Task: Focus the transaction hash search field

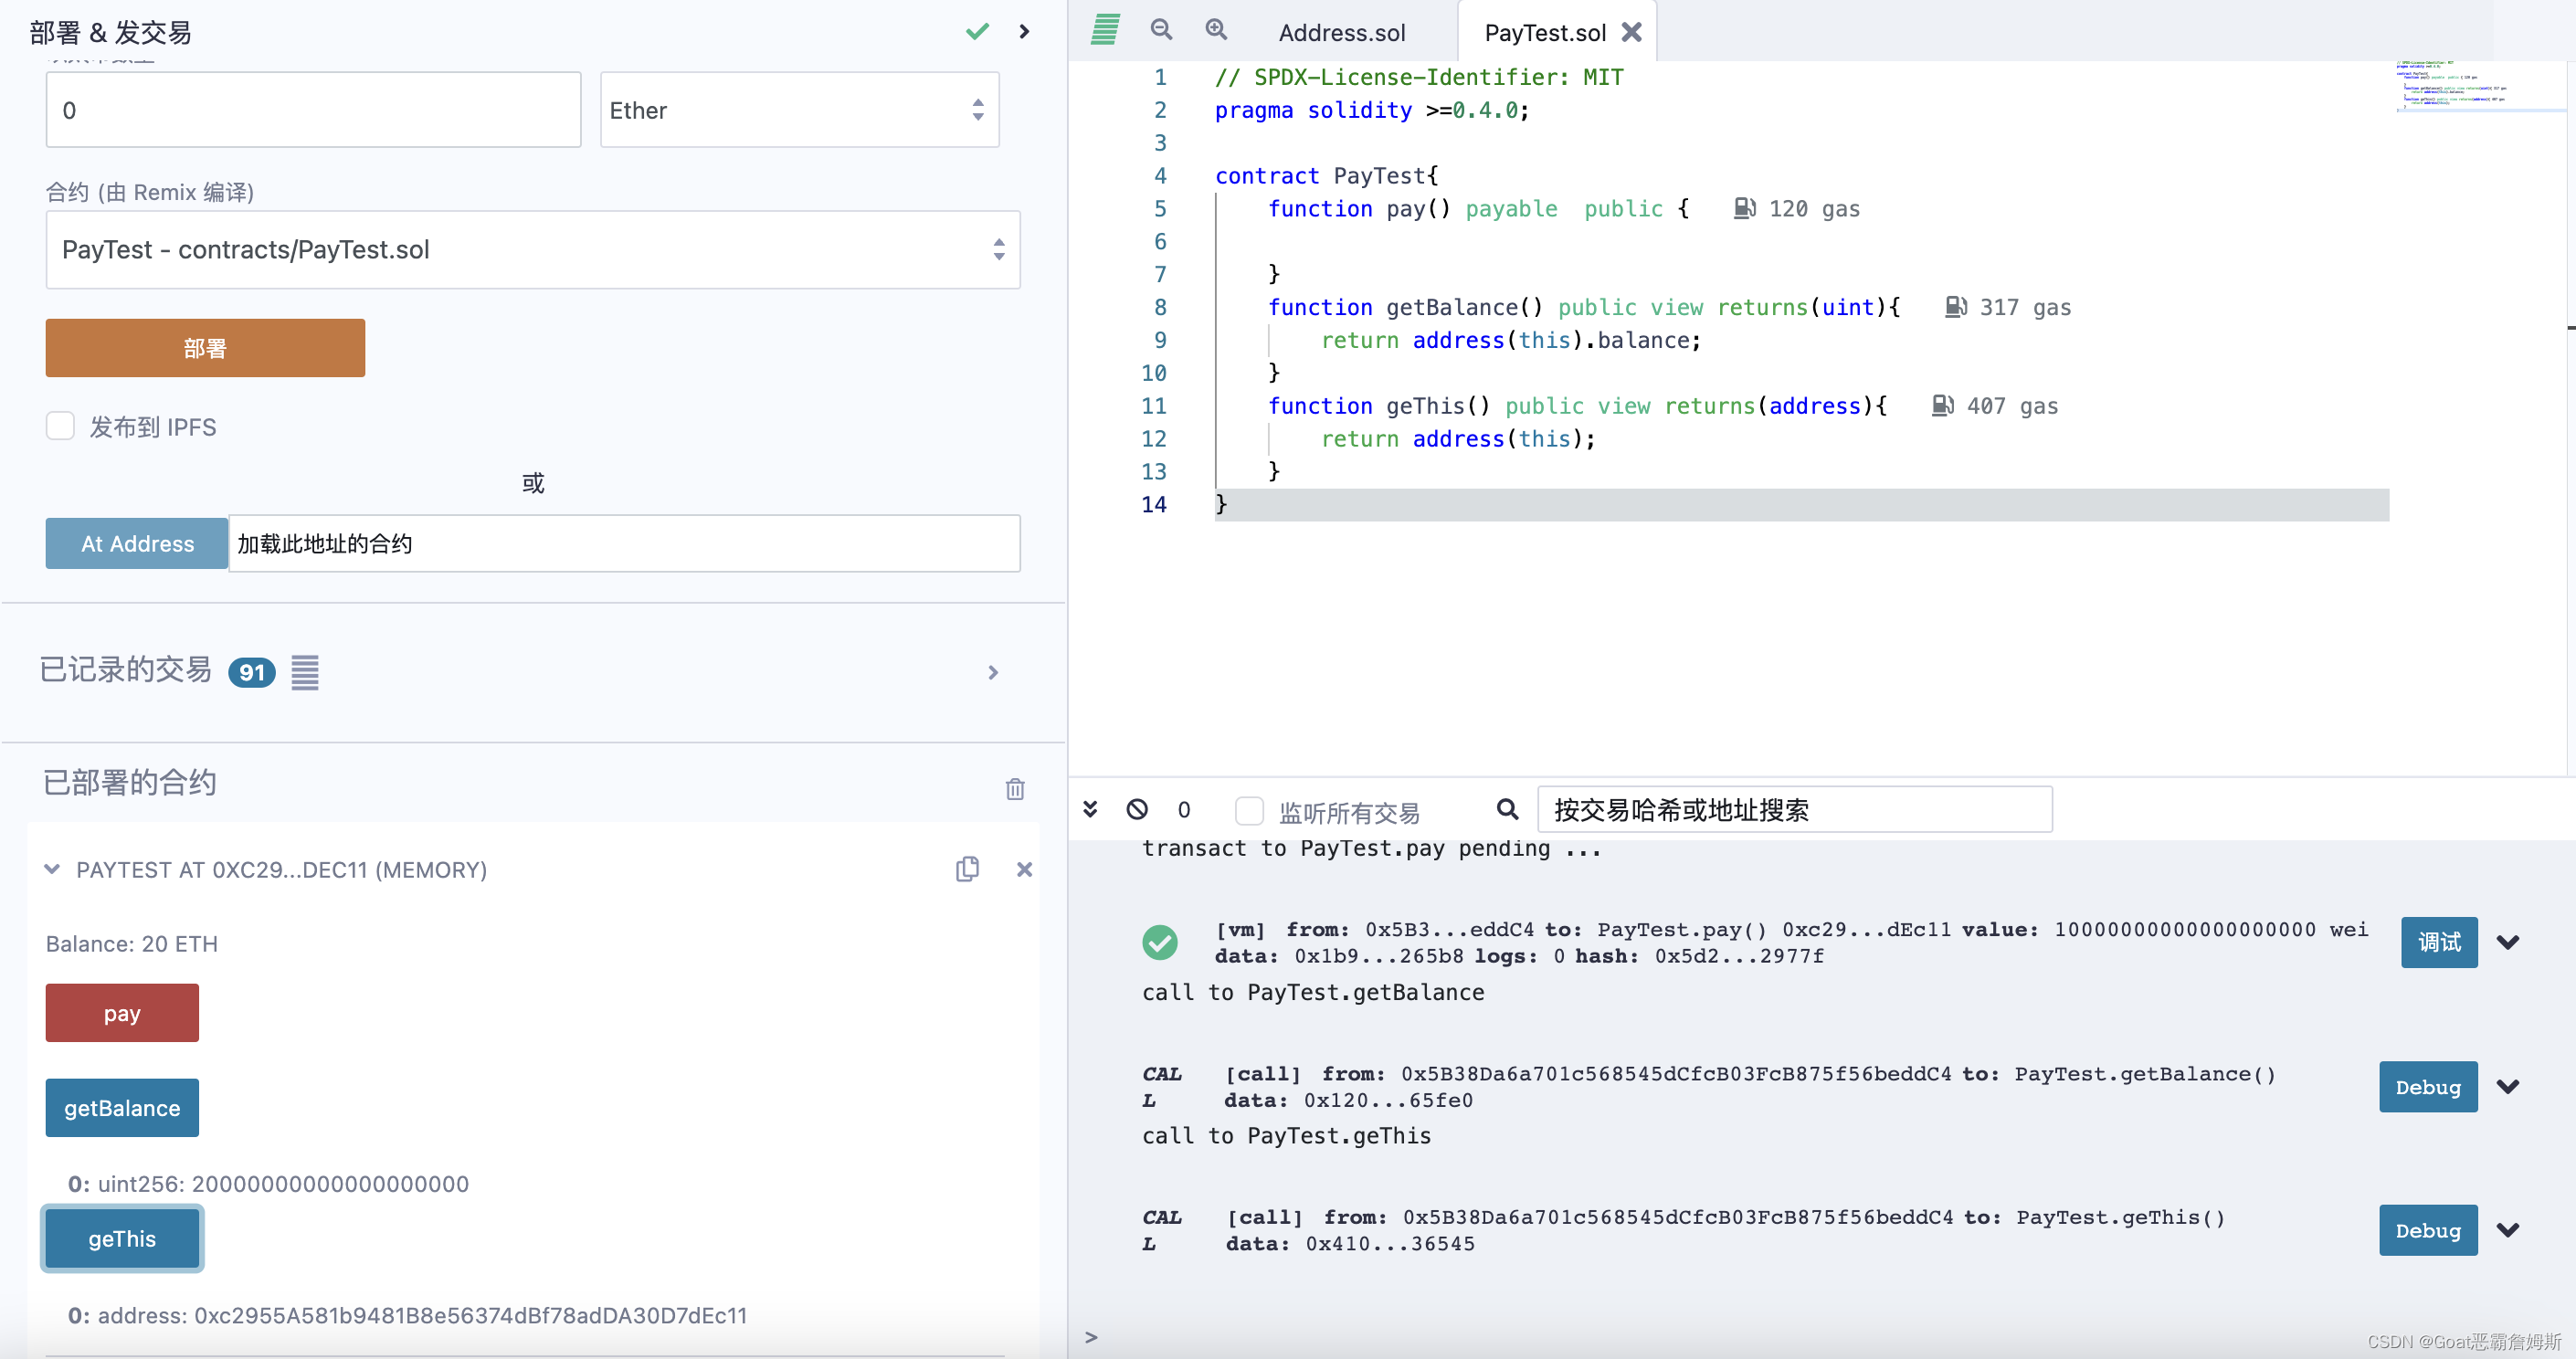Action: coord(1794,810)
